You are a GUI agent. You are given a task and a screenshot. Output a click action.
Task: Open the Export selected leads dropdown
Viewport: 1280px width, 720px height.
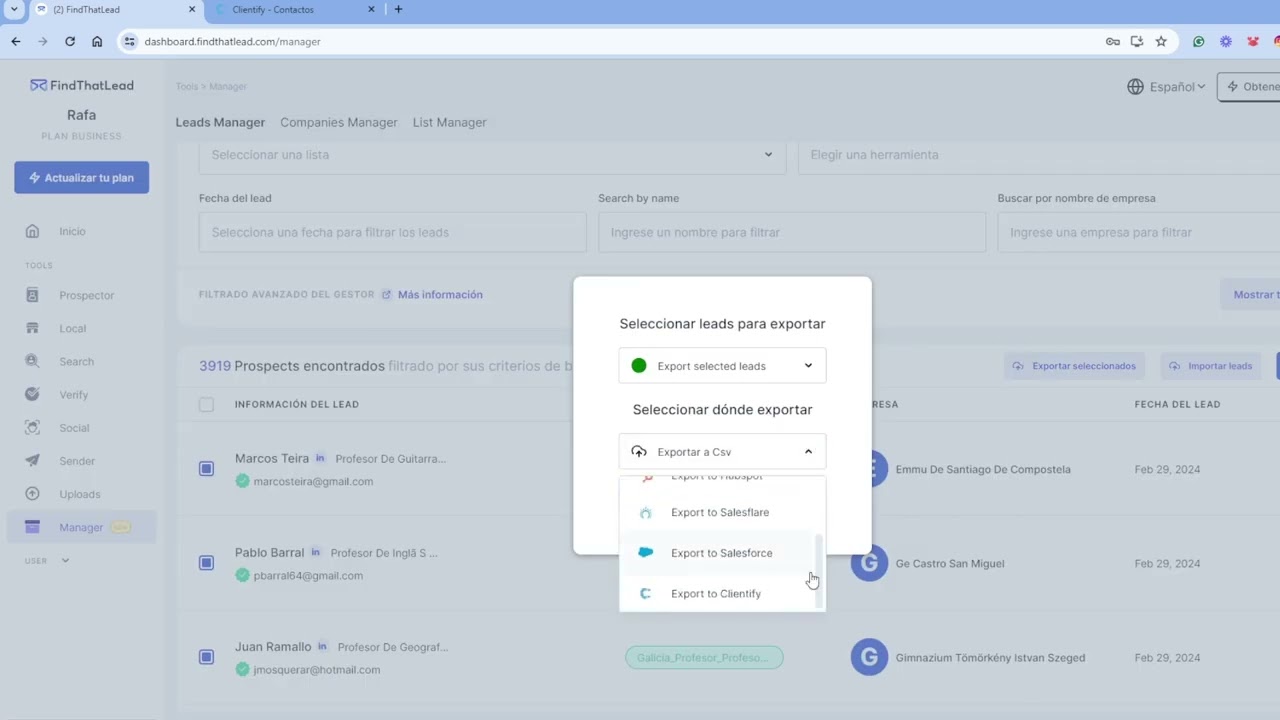point(722,366)
